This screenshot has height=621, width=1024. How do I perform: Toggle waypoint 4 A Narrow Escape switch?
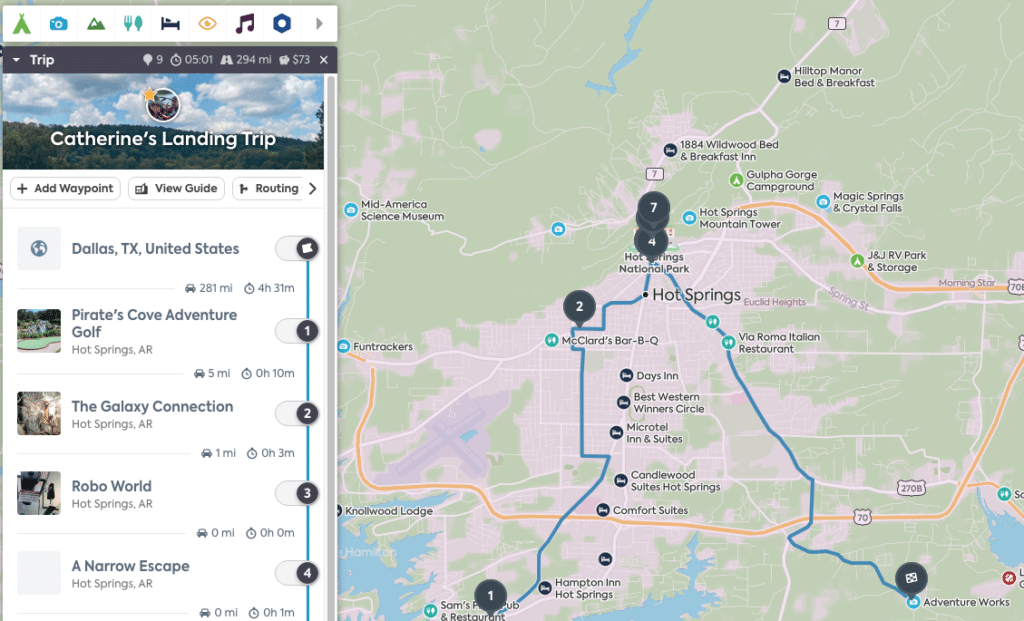tap(297, 573)
